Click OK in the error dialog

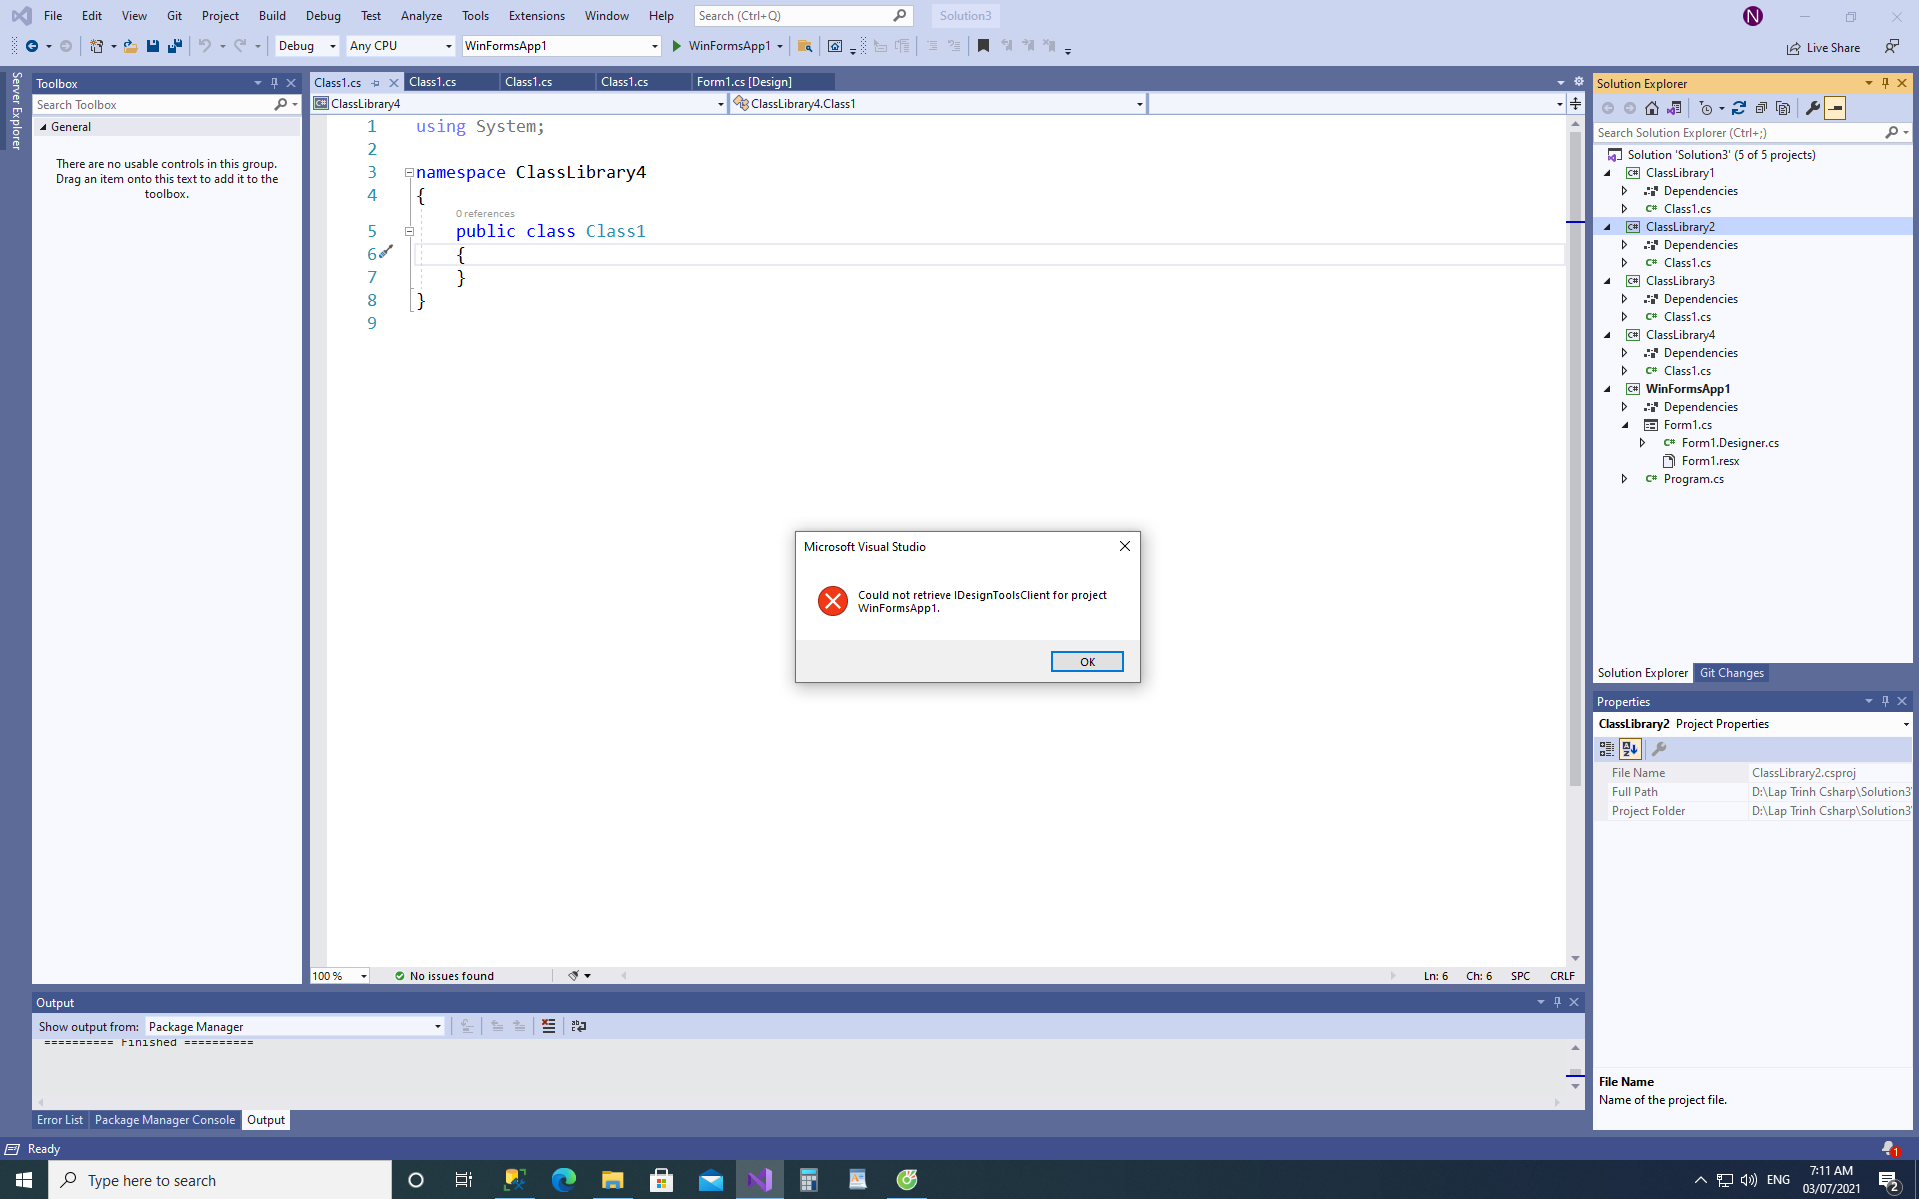1087,661
